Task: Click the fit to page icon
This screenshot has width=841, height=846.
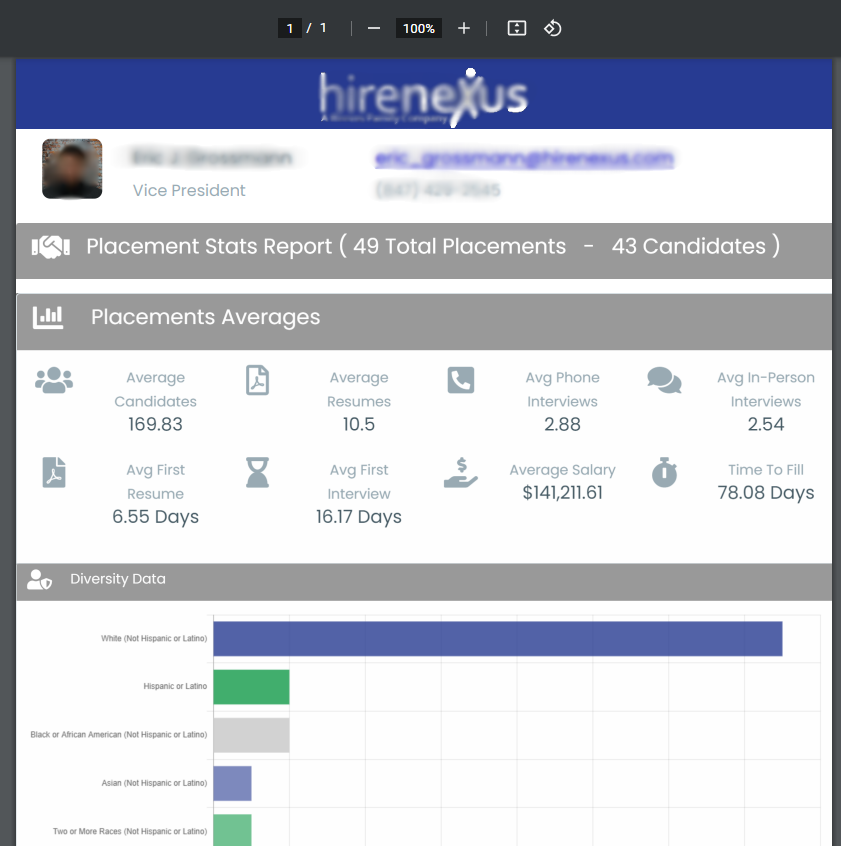Action: [x=517, y=28]
